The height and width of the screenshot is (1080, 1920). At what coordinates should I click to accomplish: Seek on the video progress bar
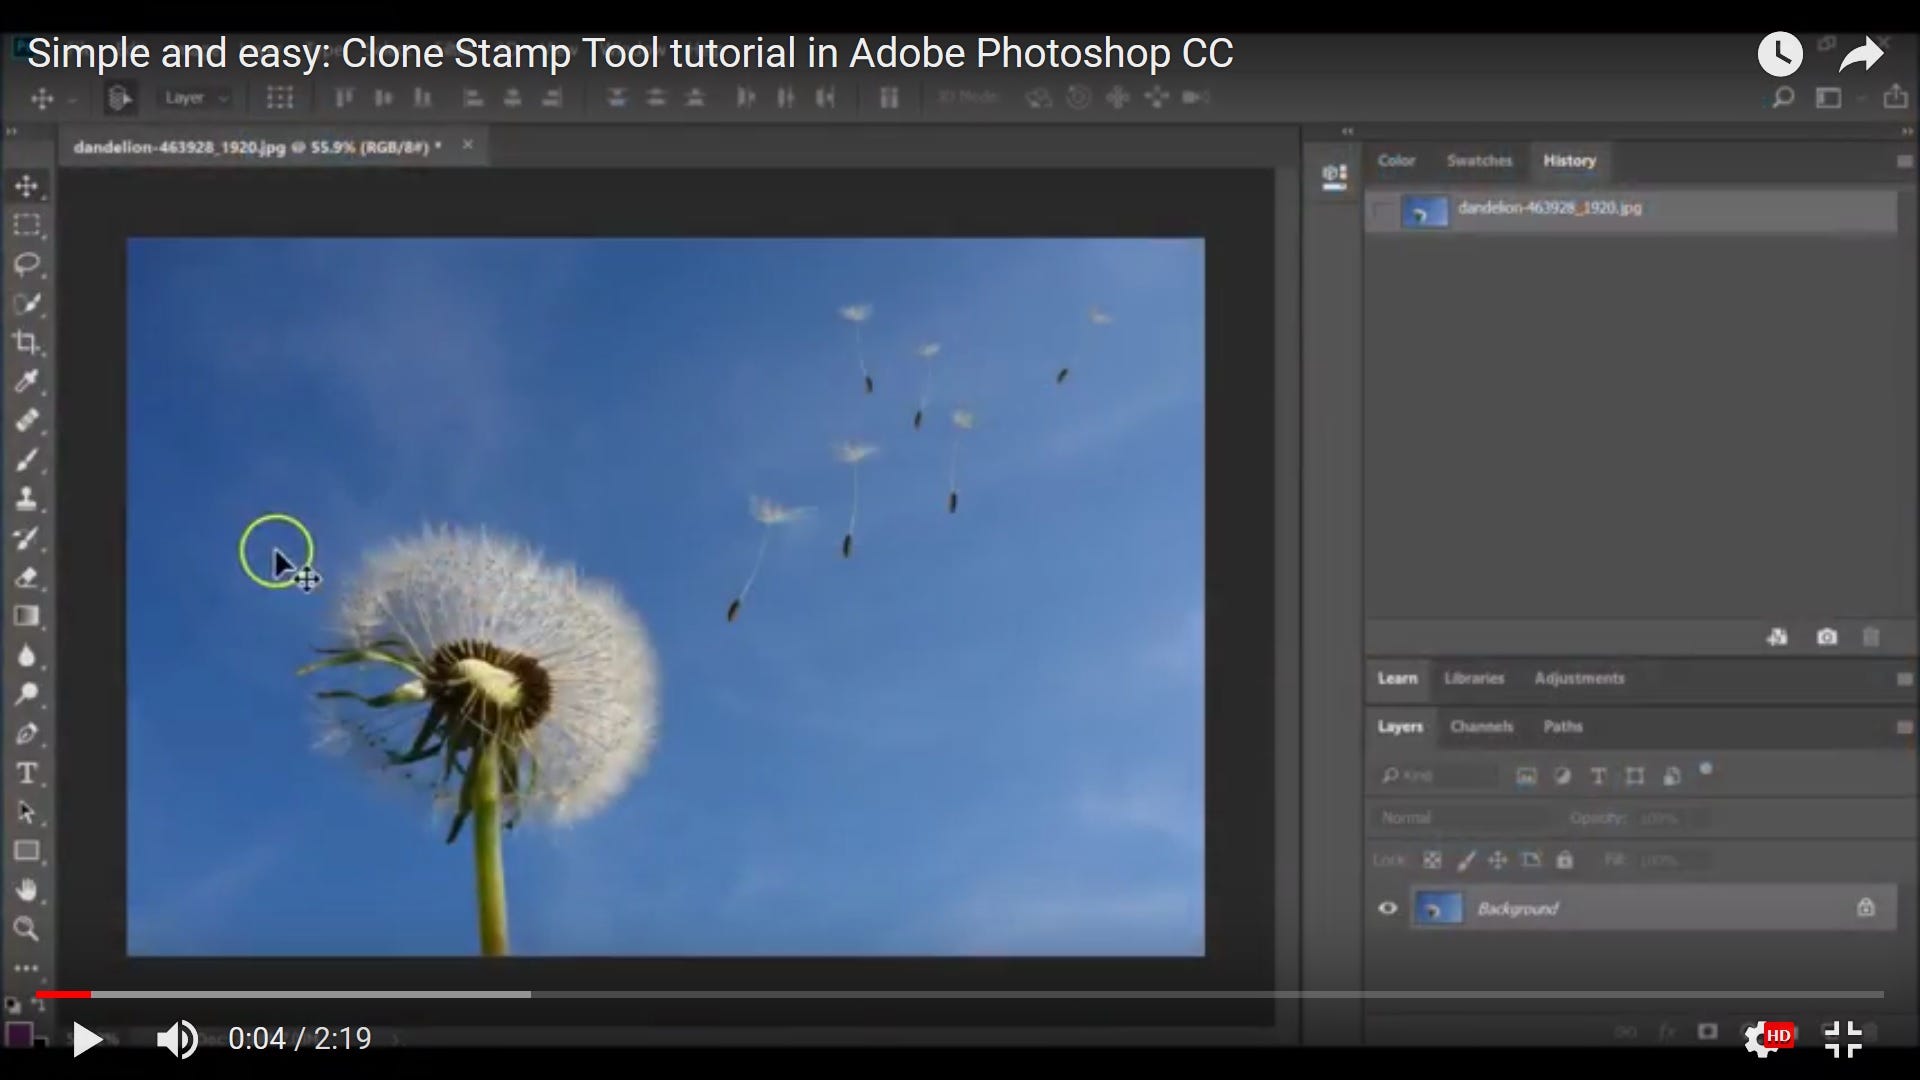[960, 994]
